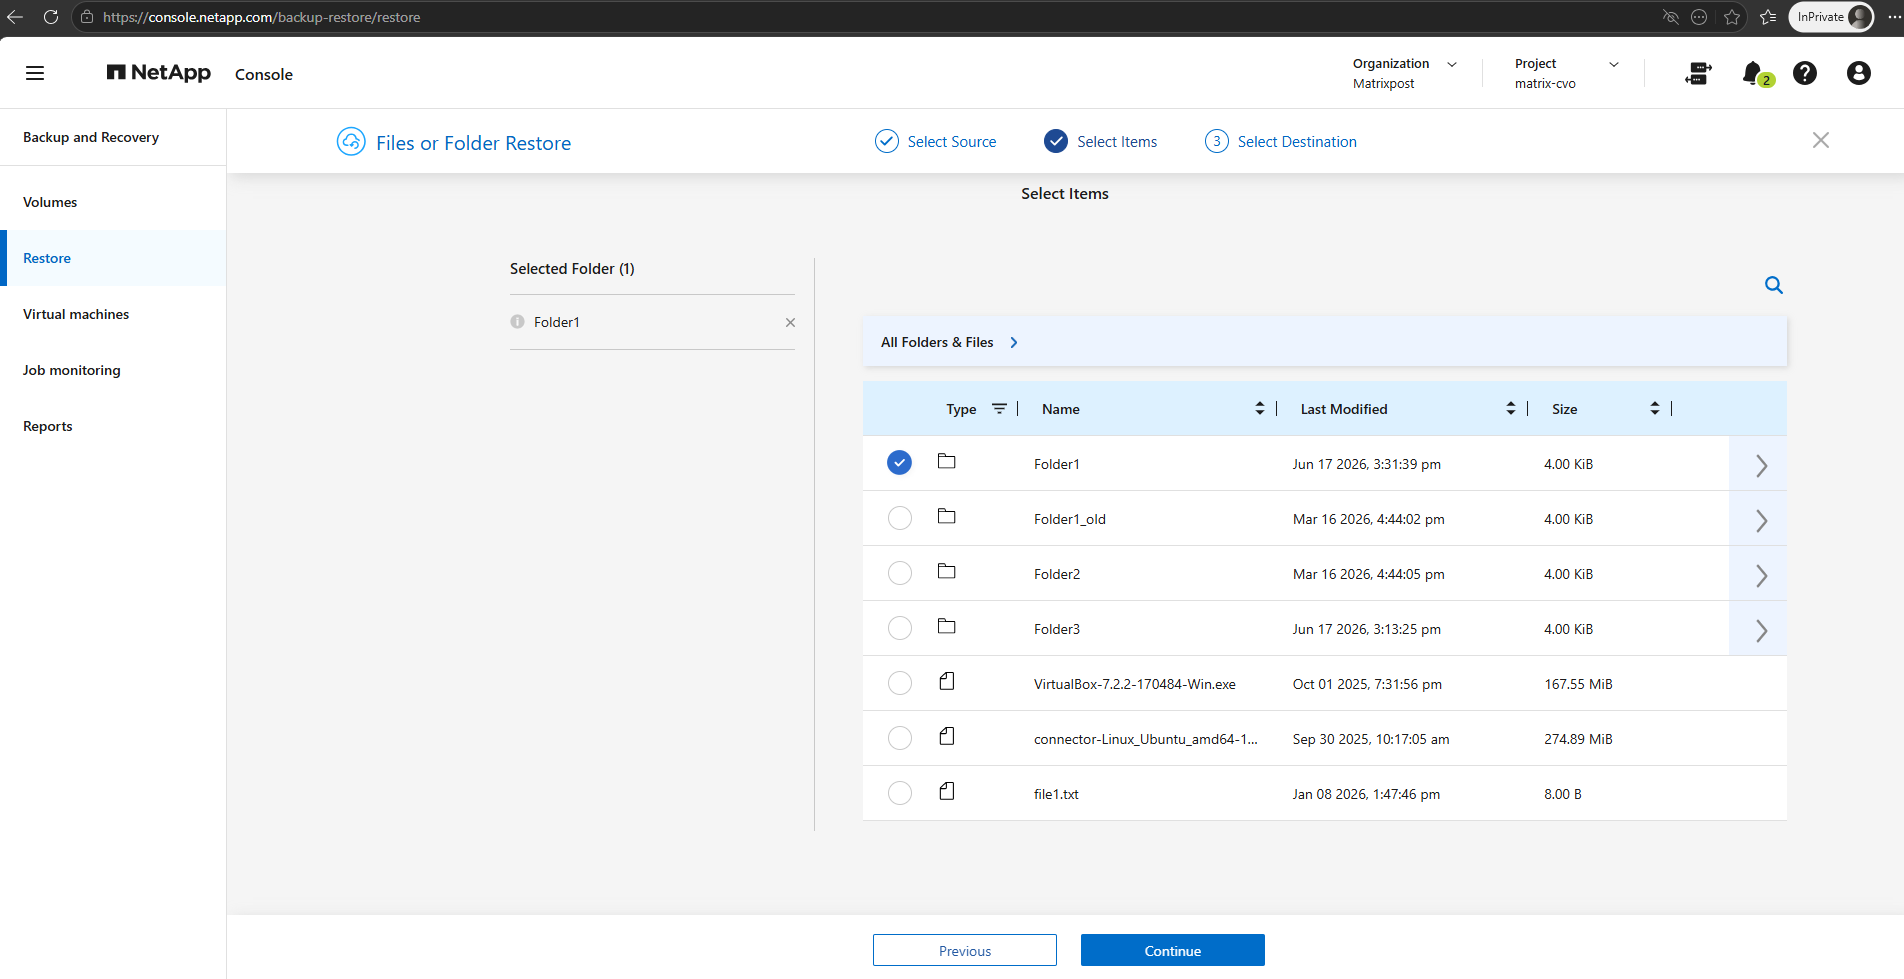
Task: Open the help question mark icon
Action: click(x=1805, y=73)
